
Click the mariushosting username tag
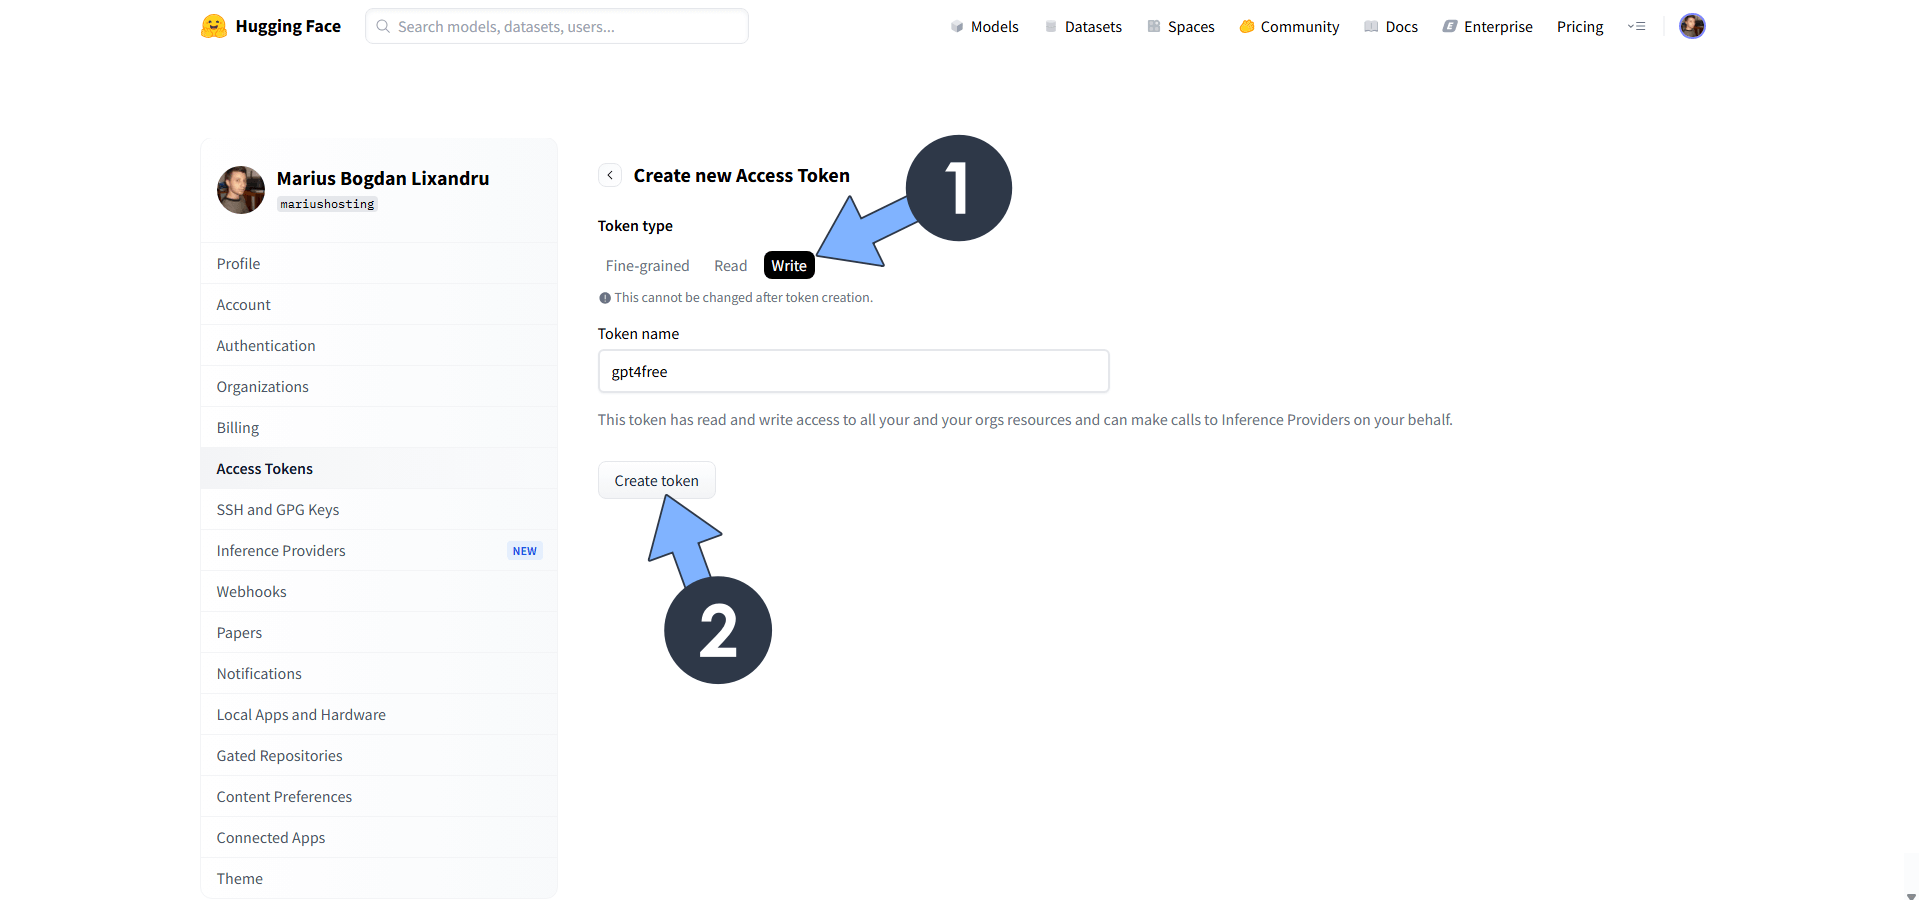[327, 204]
